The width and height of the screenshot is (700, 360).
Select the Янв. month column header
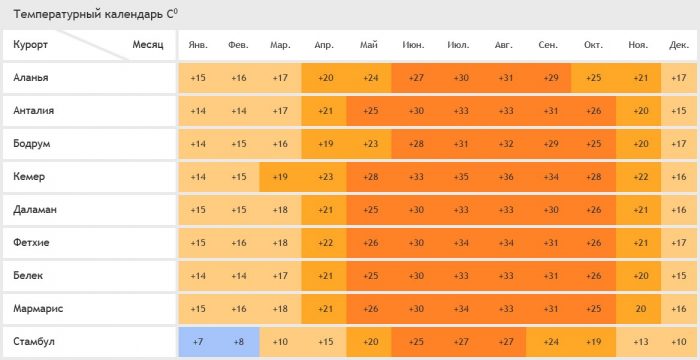pos(198,45)
